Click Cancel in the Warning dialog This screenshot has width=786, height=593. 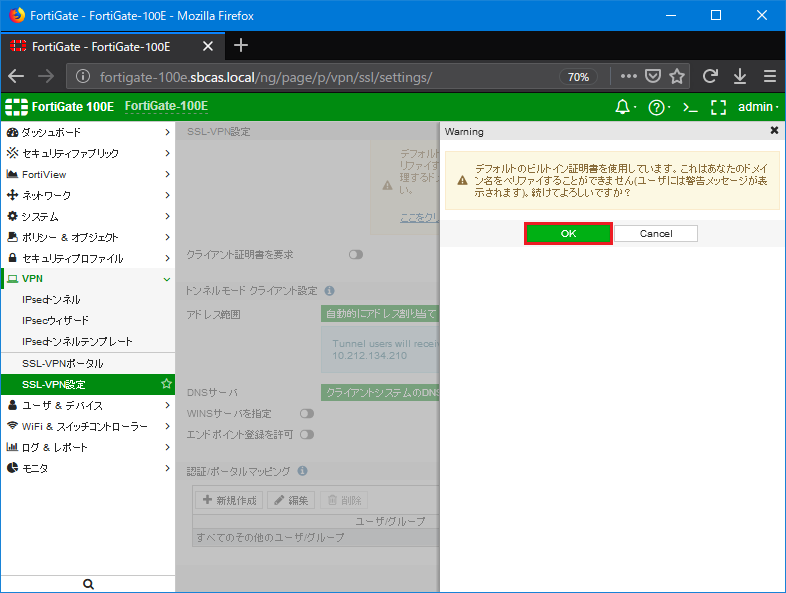coord(656,234)
